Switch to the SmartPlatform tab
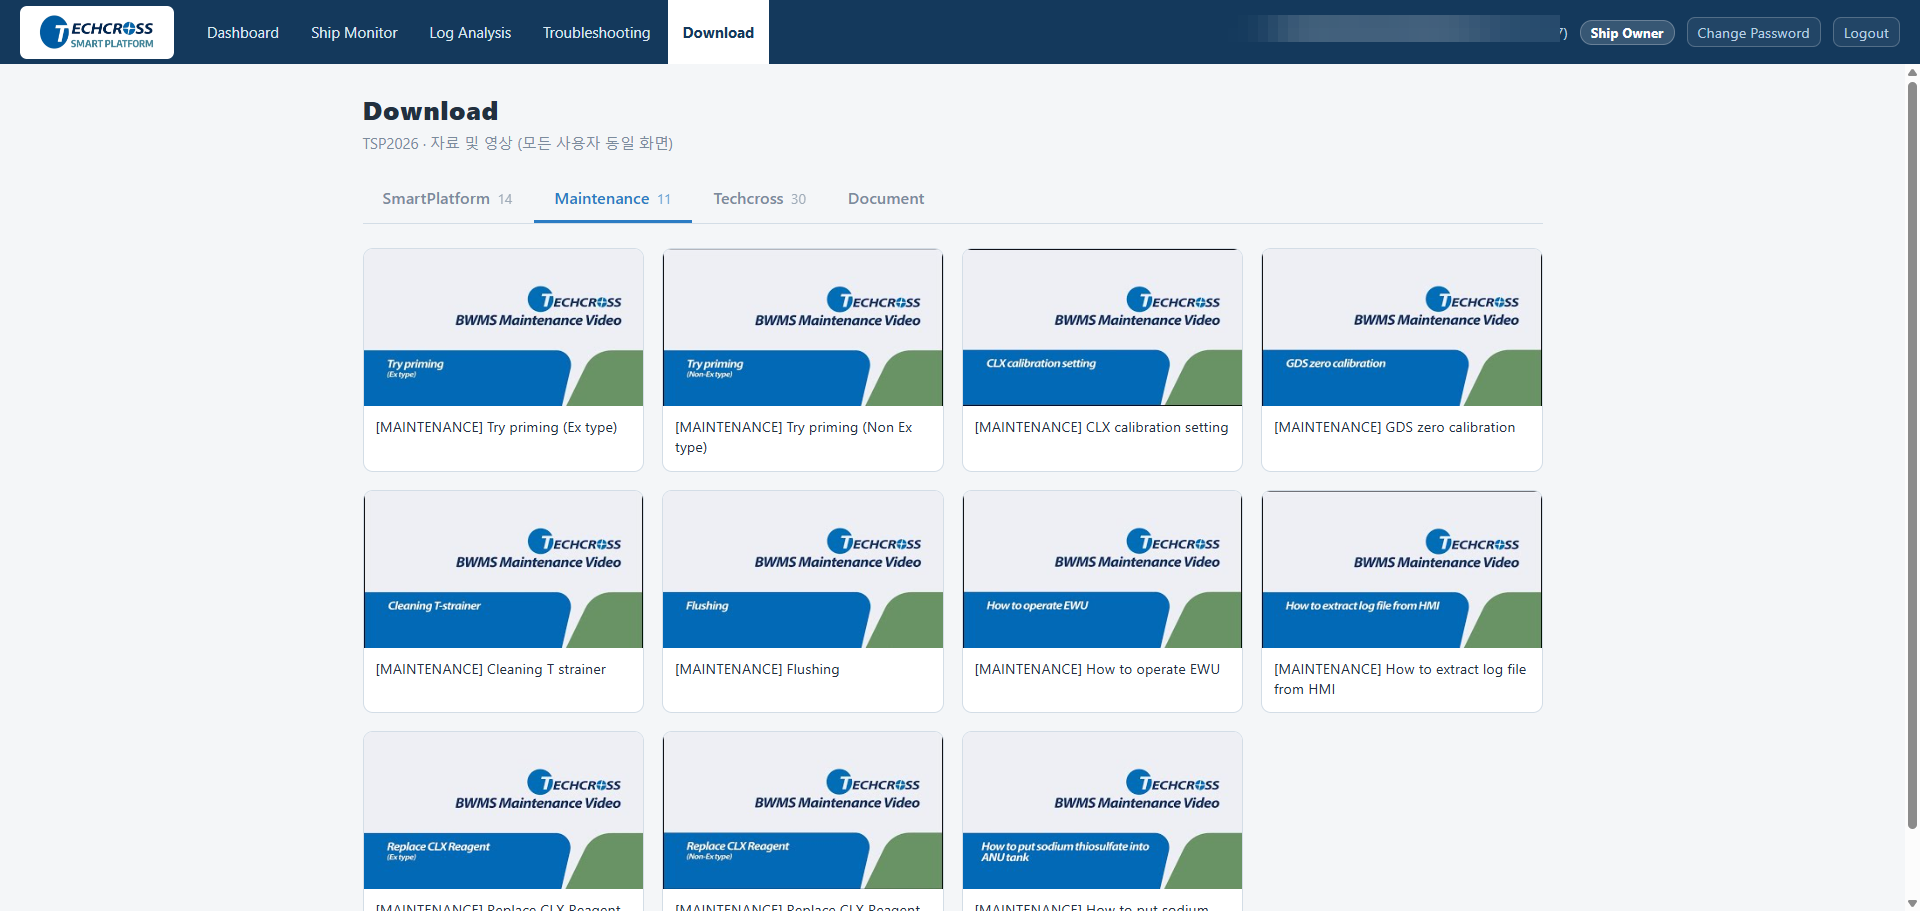Viewport: 1920px width, 911px height. pos(447,199)
